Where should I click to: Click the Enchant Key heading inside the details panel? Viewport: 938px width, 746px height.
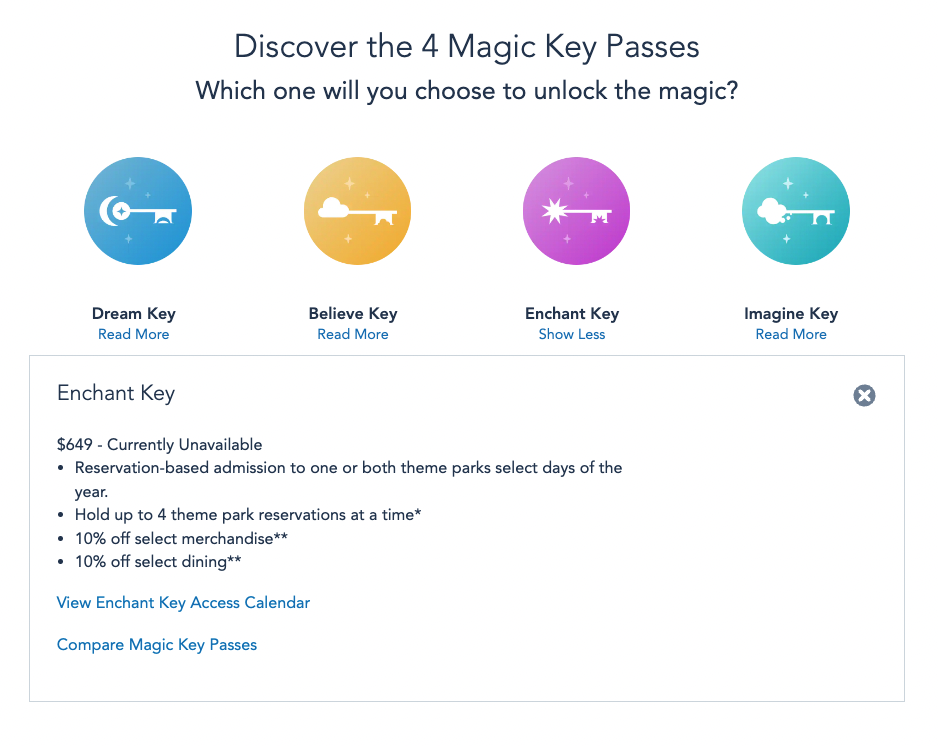[x=116, y=393]
